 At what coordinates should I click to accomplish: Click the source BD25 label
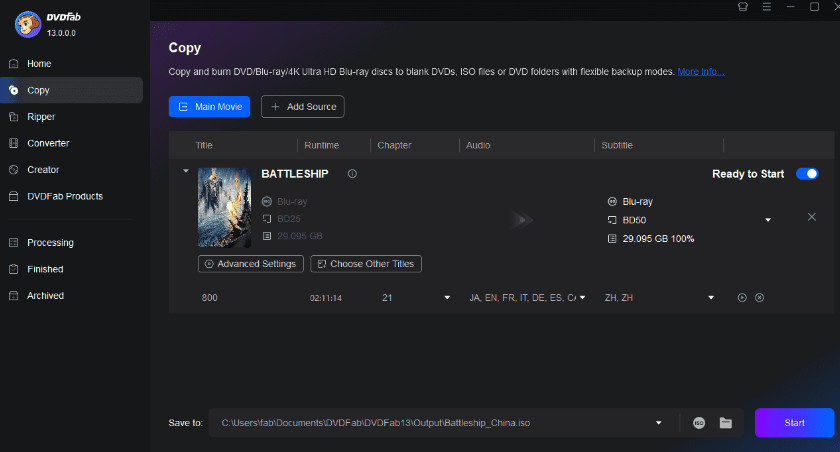pyautogui.click(x=289, y=219)
